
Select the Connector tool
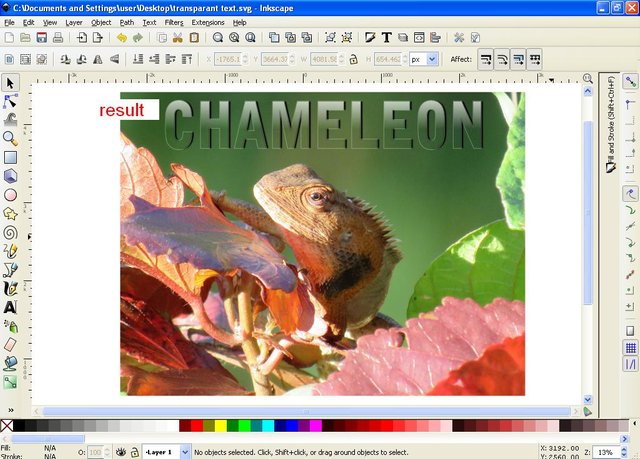[x=10, y=382]
